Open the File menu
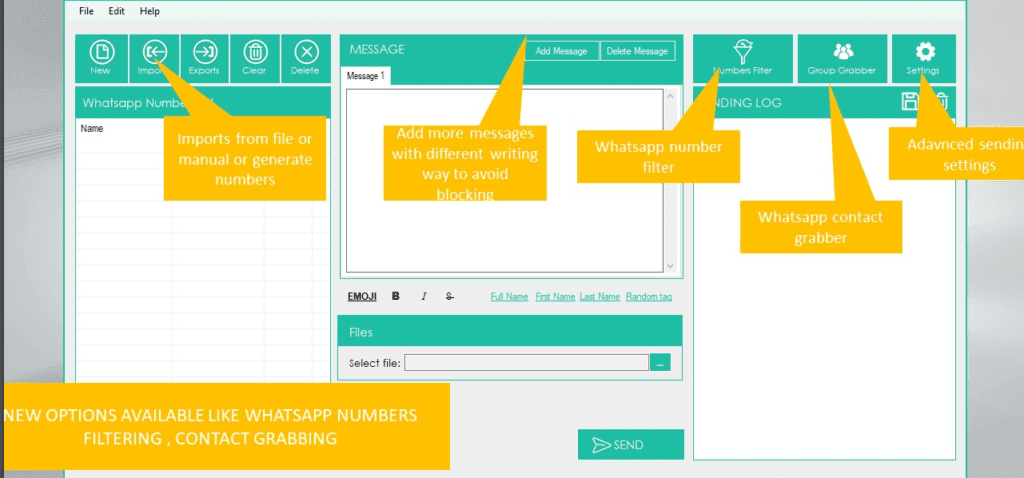Image resolution: width=1024 pixels, height=478 pixels. click(86, 11)
